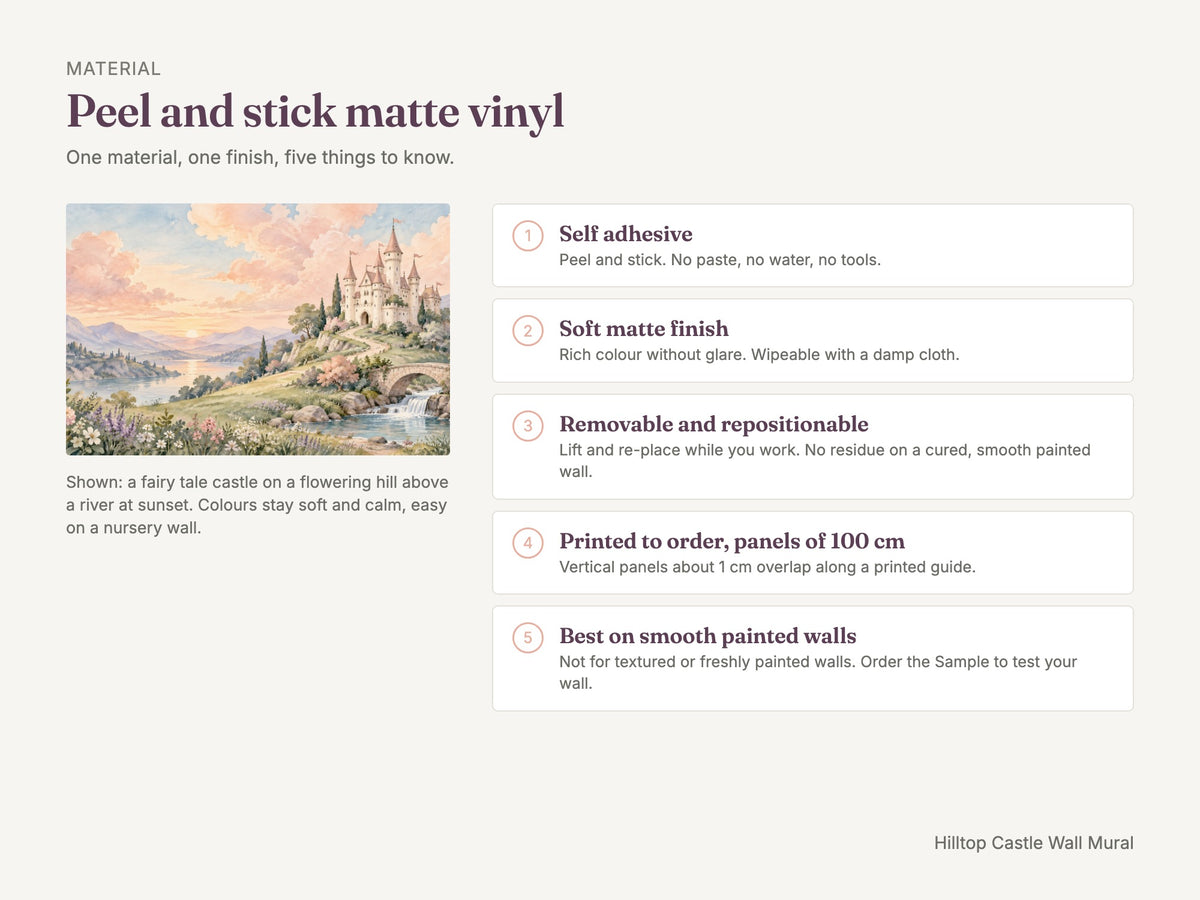Click the circled number 3 icon

[x=528, y=426]
